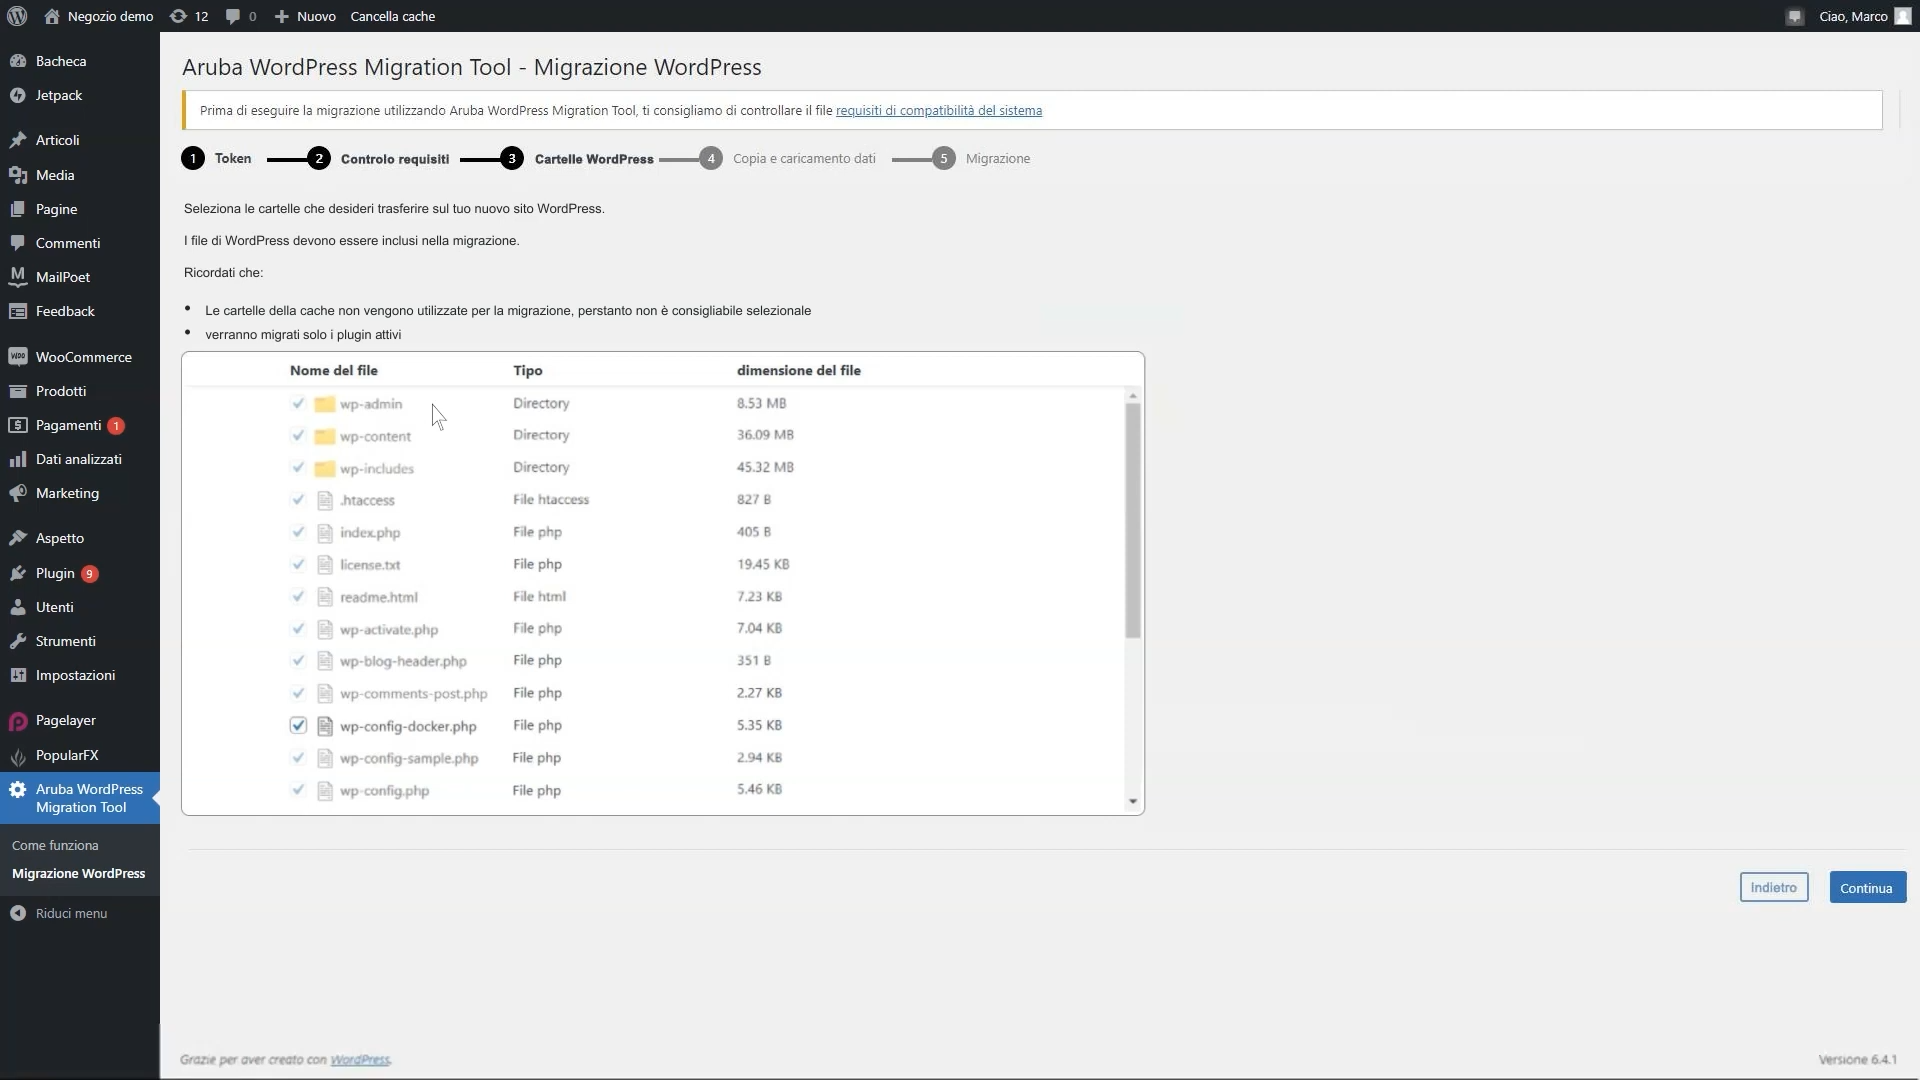Click the MailPoet M icon

(18, 277)
